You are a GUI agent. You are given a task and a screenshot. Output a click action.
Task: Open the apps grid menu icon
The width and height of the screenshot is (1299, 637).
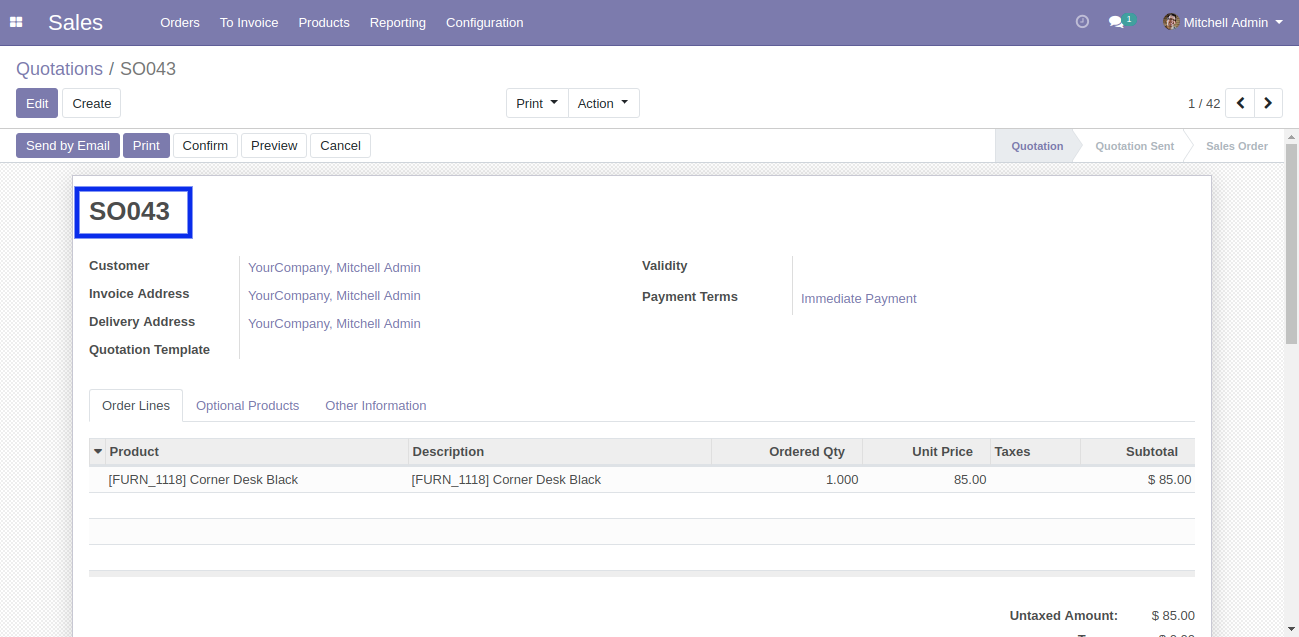(x=16, y=22)
